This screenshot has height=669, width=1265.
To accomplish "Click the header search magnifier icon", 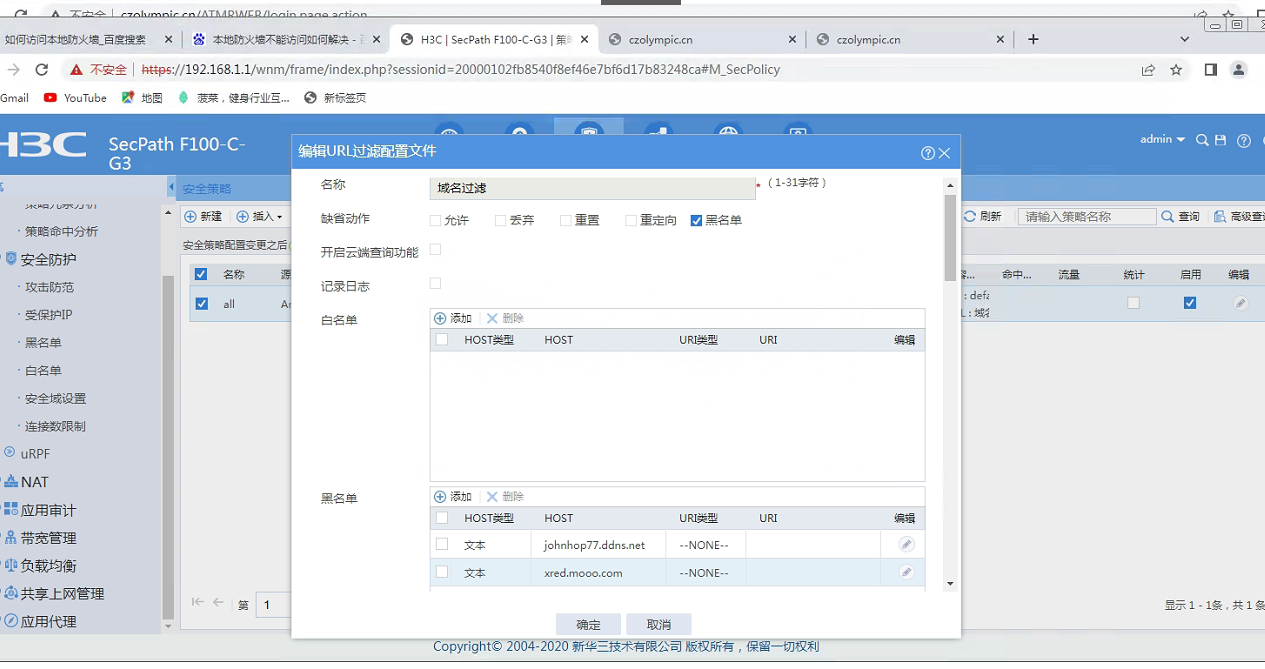I will click(x=1202, y=141).
